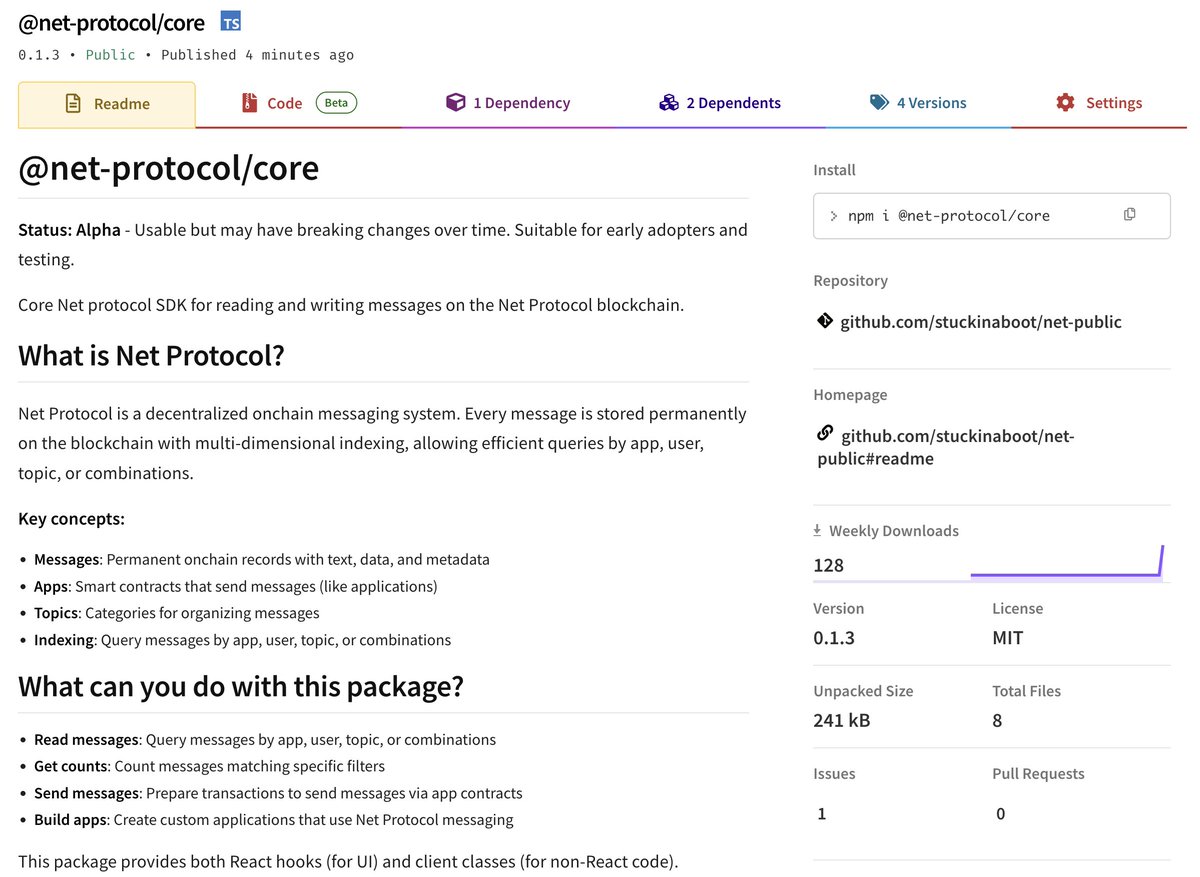Open the 2 Dependents tab
Image resolution: width=1200 pixels, height=877 pixels.
720,103
